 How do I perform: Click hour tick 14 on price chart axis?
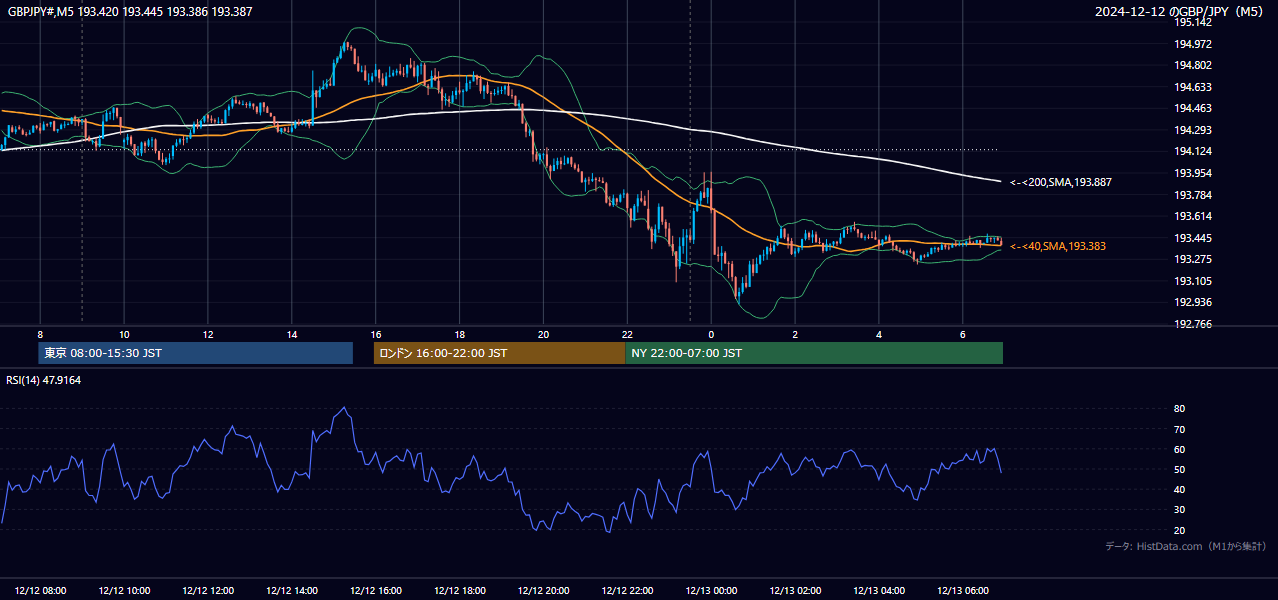coord(292,334)
